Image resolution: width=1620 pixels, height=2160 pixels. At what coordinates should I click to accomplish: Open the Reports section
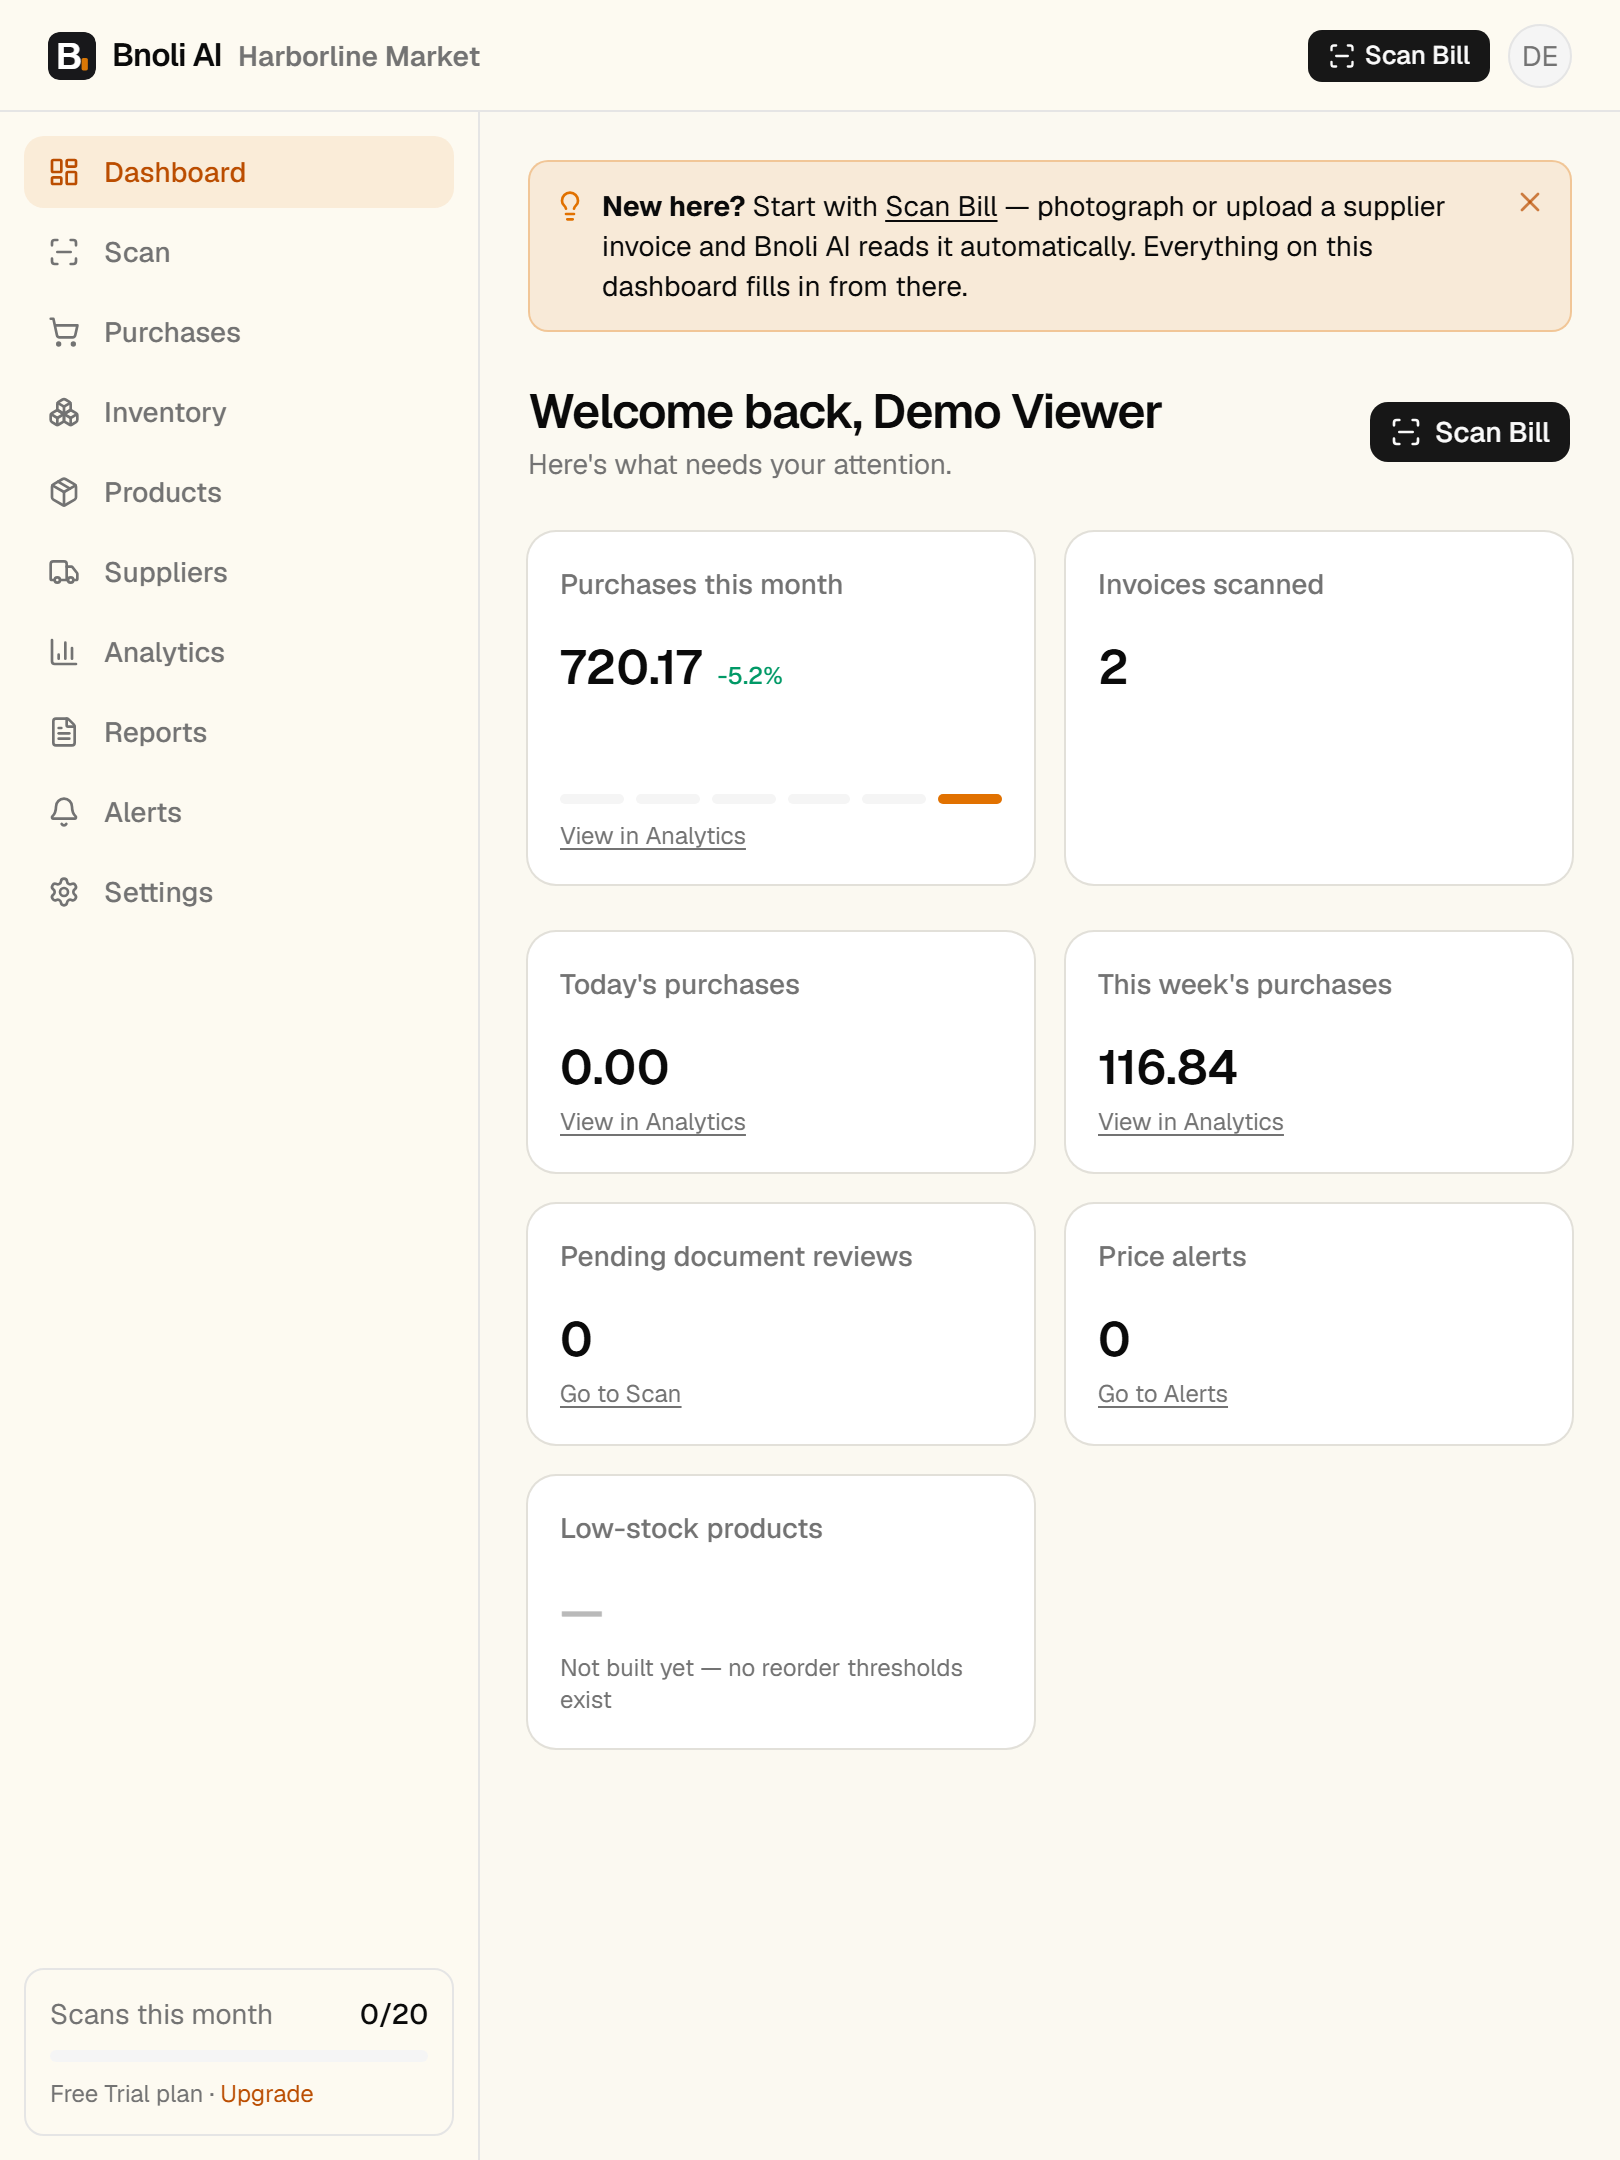coord(239,732)
